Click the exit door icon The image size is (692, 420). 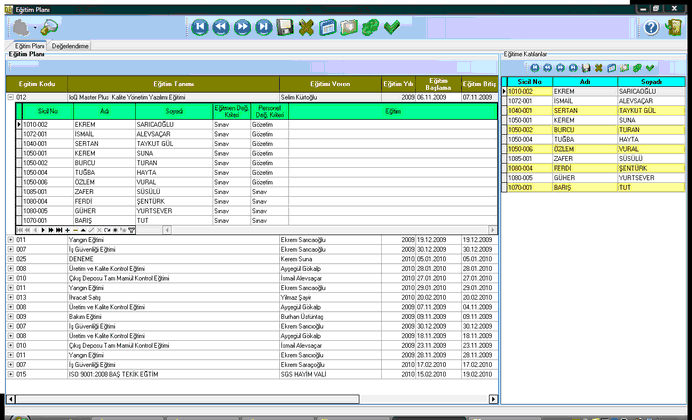tap(673, 28)
